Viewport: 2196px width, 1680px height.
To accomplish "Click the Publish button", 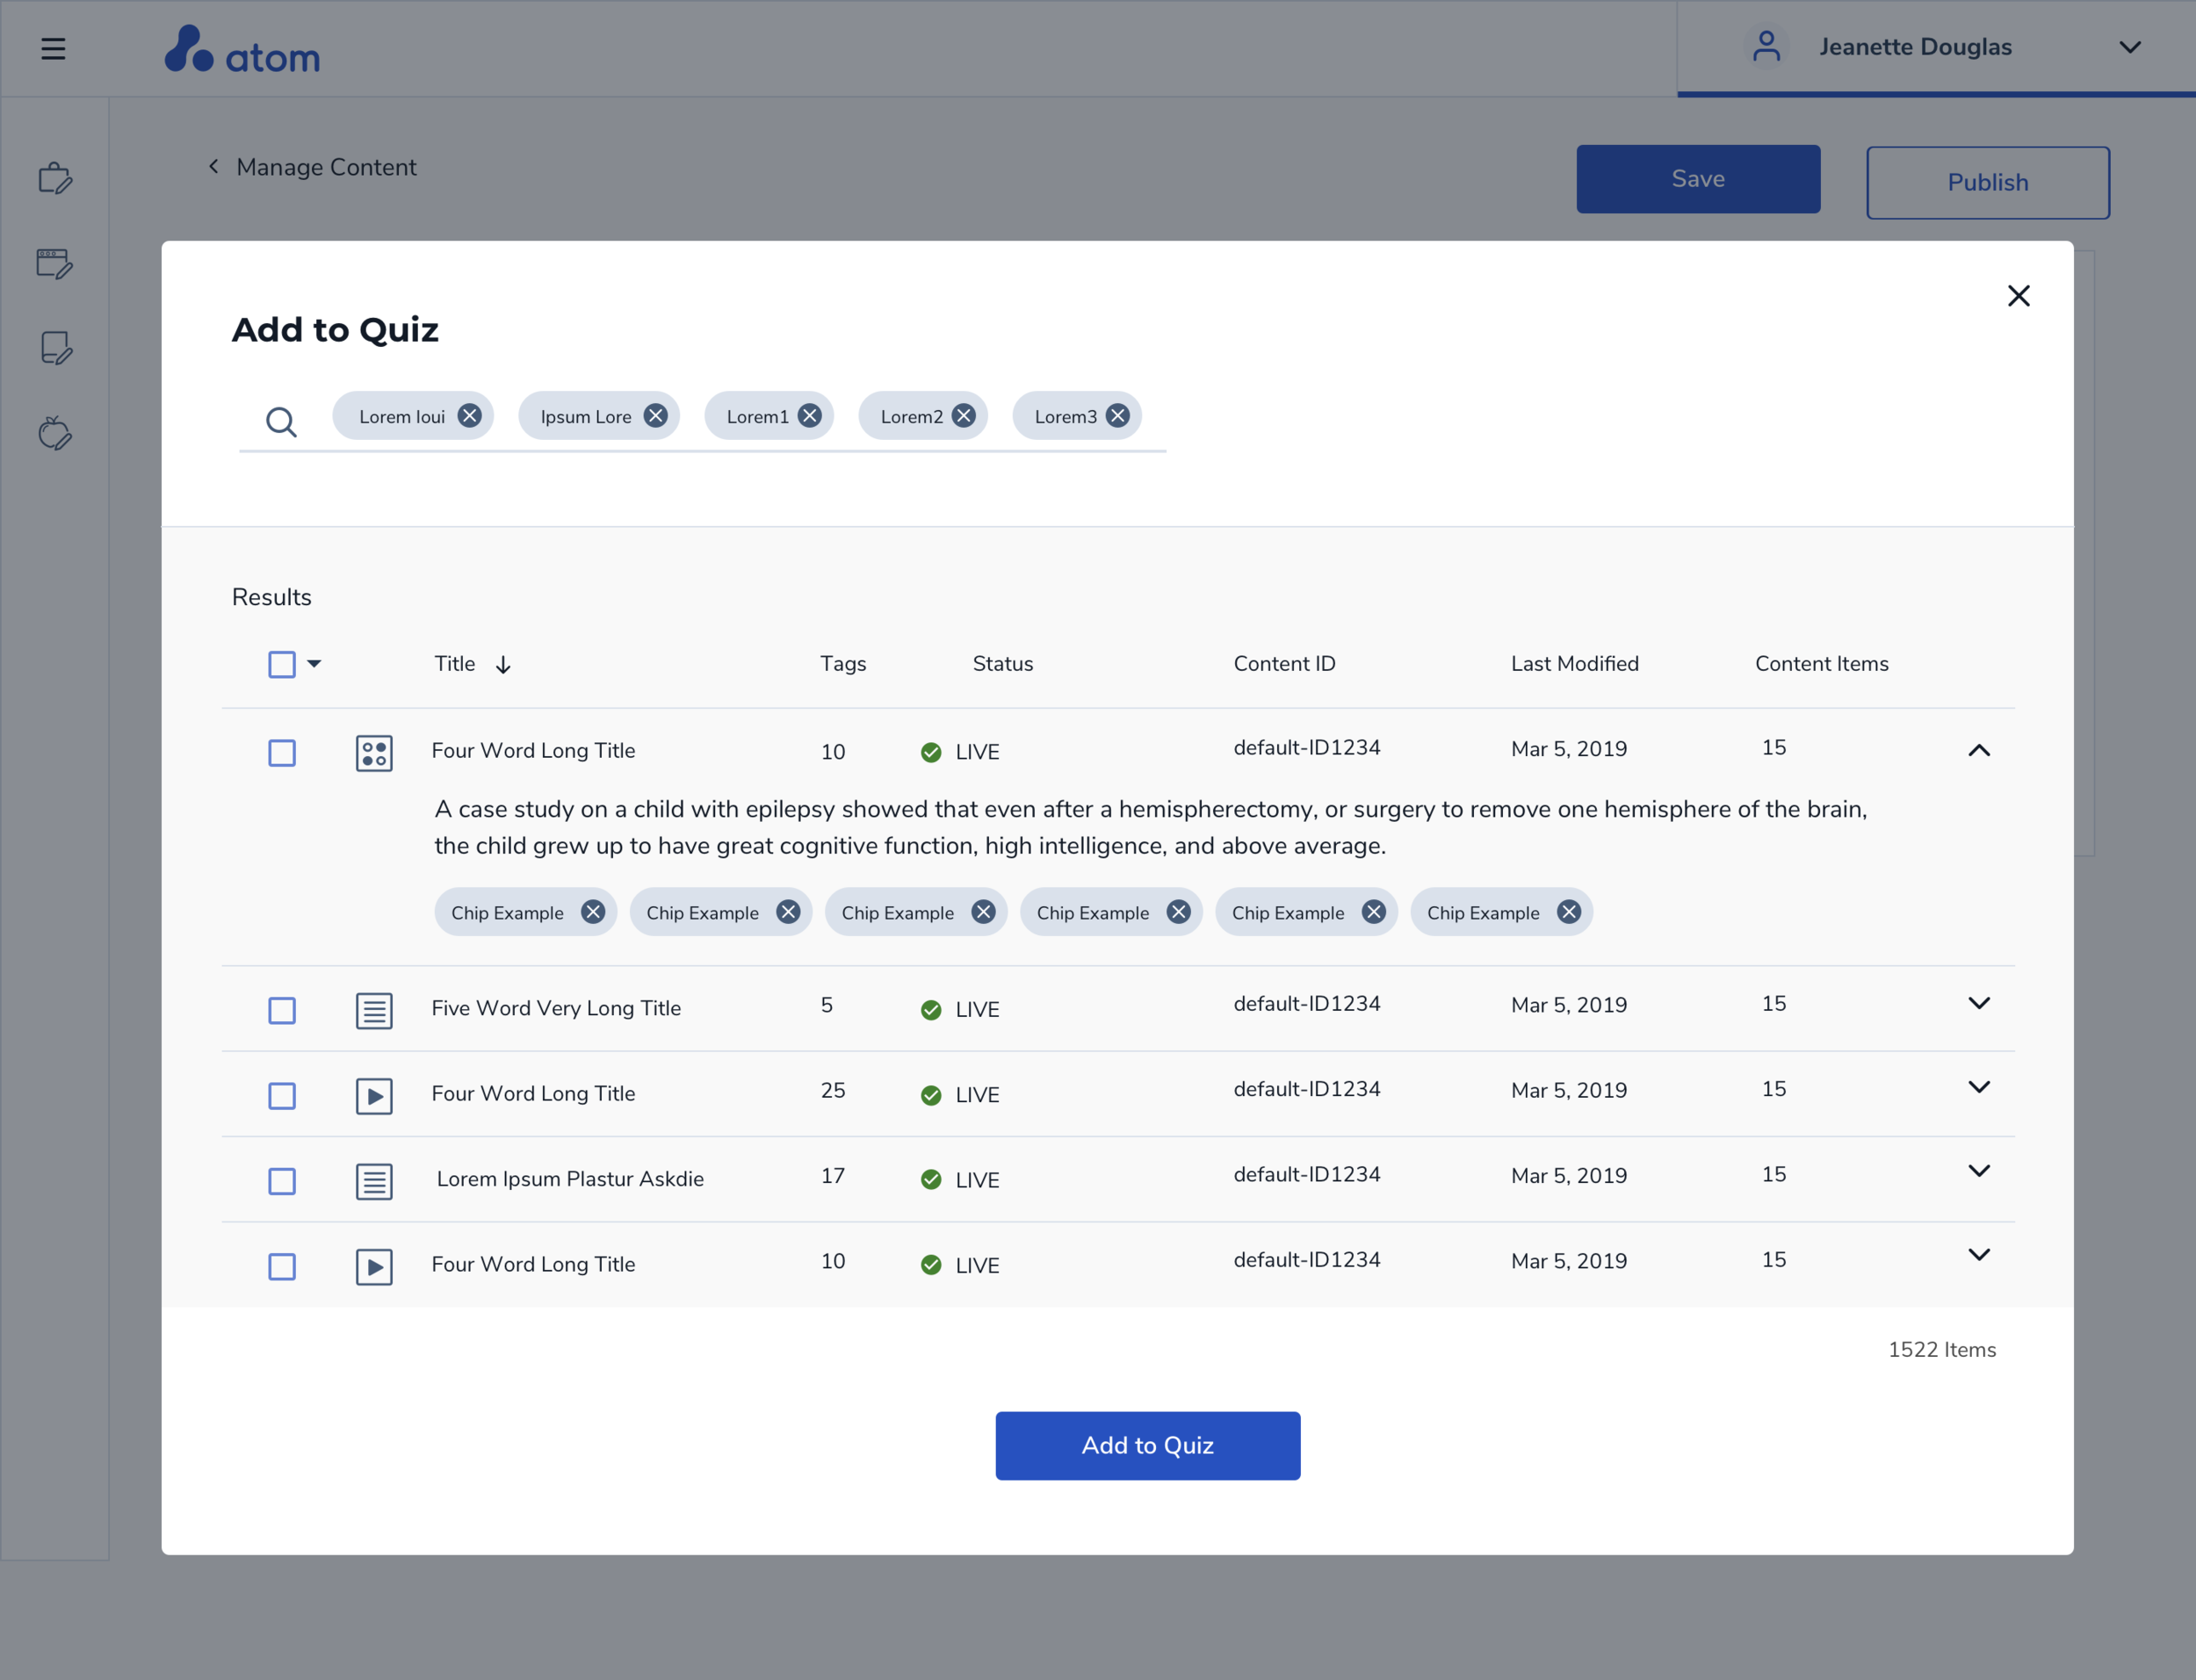I will click(1988, 182).
